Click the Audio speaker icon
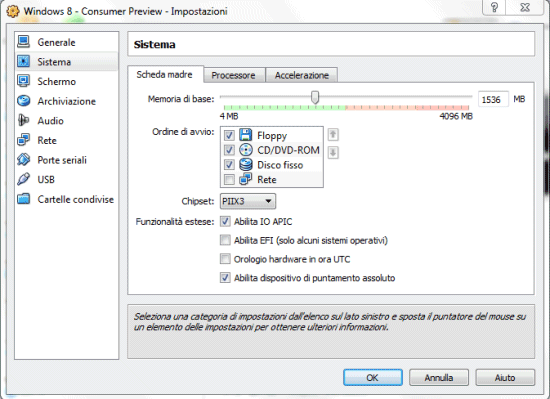This screenshot has width=550, height=399. [24, 120]
